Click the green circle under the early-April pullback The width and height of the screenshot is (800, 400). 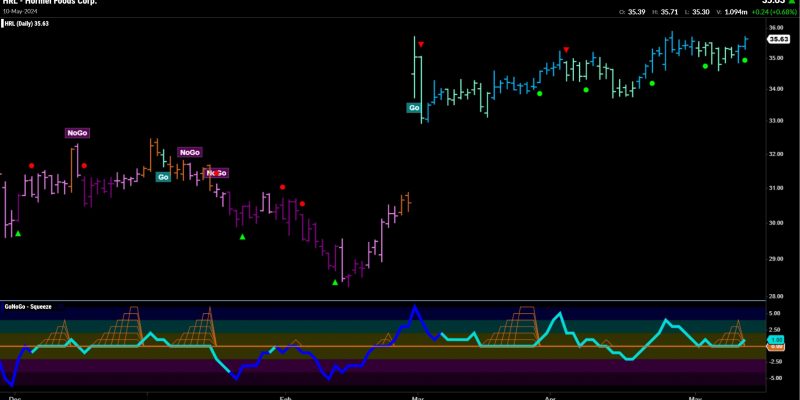point(586,90)
